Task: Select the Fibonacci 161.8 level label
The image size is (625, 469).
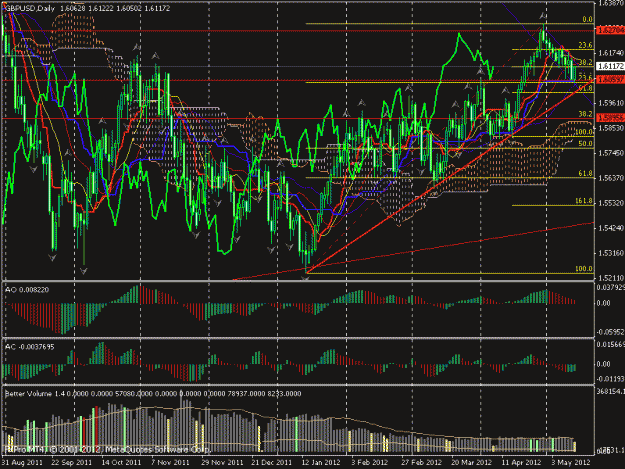Action: (x=584, y=201)
